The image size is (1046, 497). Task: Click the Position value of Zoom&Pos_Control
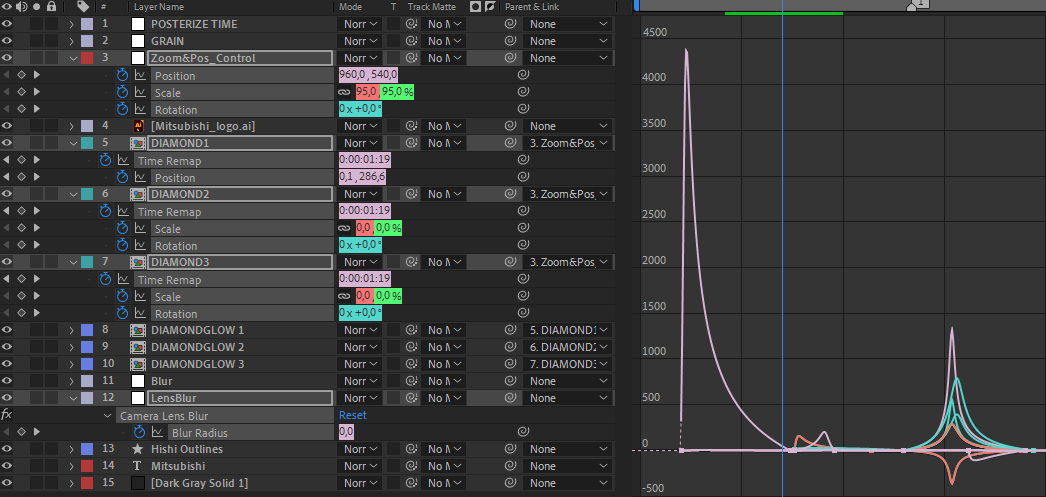[369, 76]
